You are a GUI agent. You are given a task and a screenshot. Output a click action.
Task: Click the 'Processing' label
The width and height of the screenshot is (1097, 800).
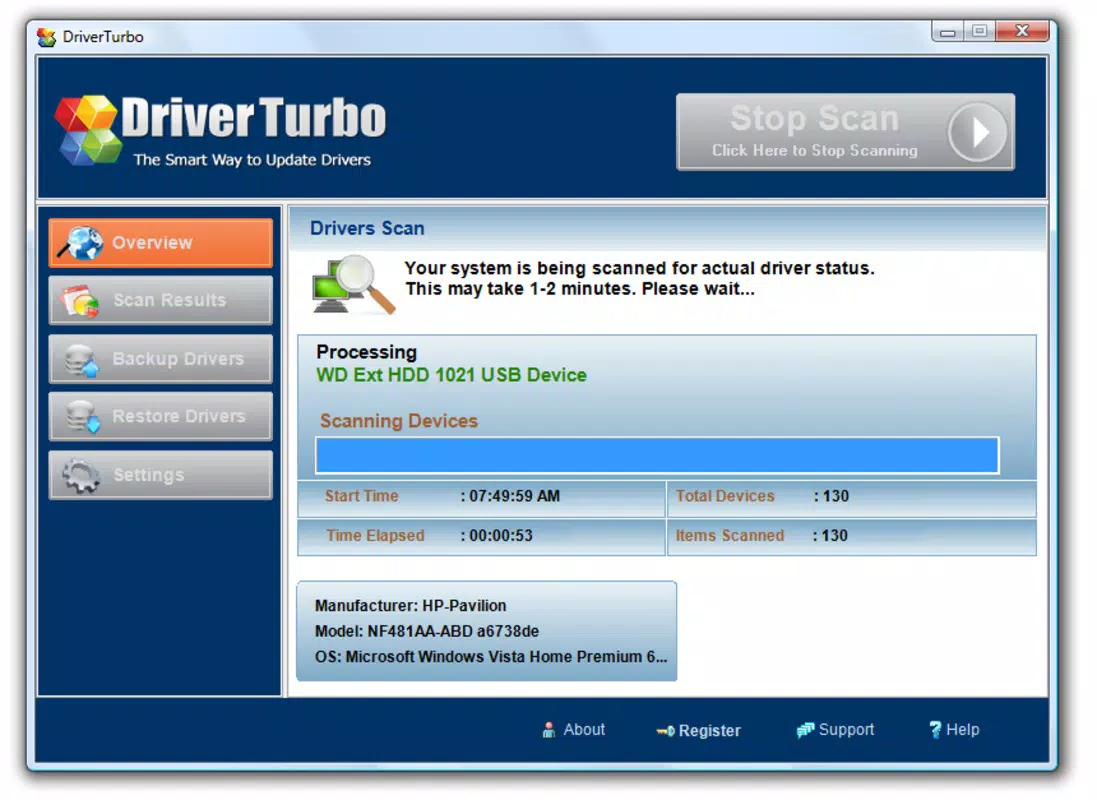367,352
